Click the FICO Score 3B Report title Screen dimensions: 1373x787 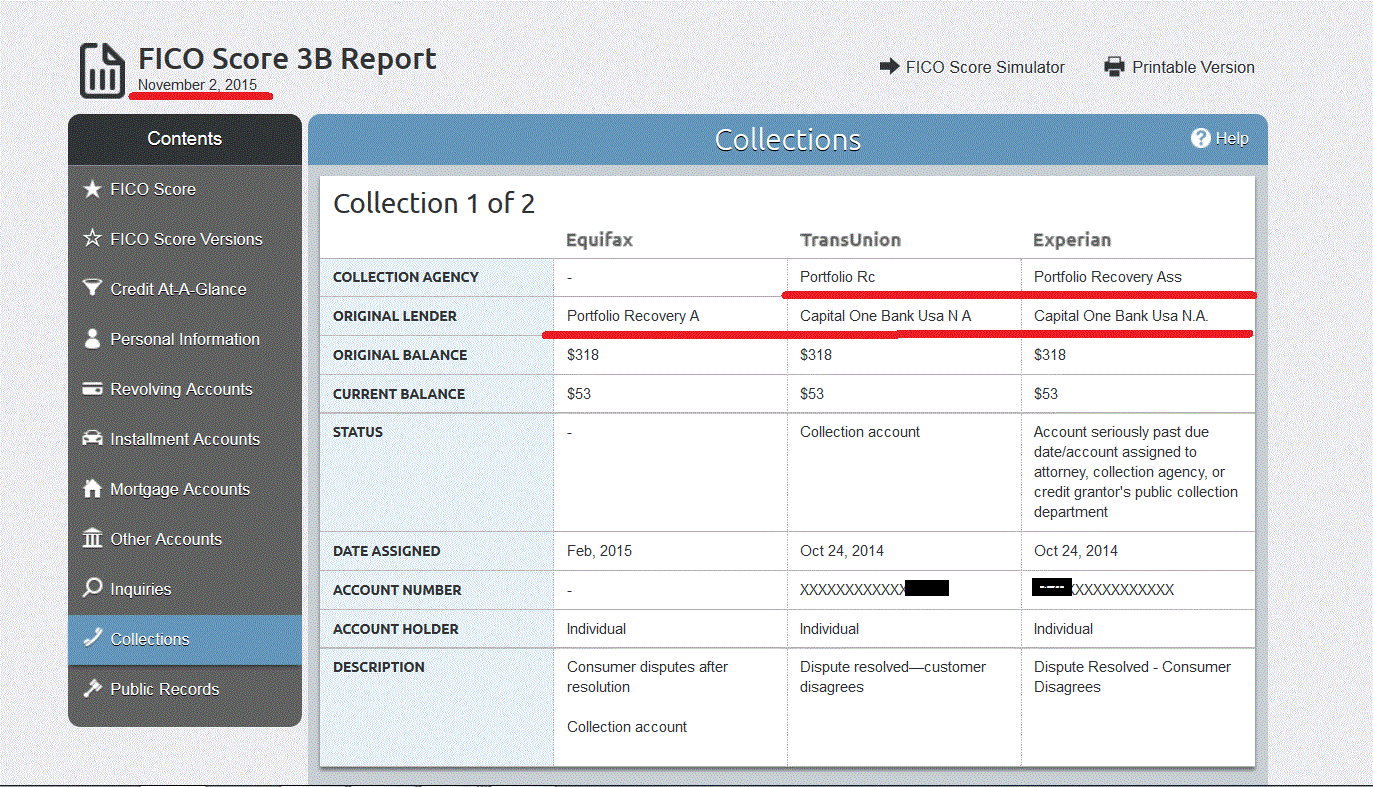(287, 59)
